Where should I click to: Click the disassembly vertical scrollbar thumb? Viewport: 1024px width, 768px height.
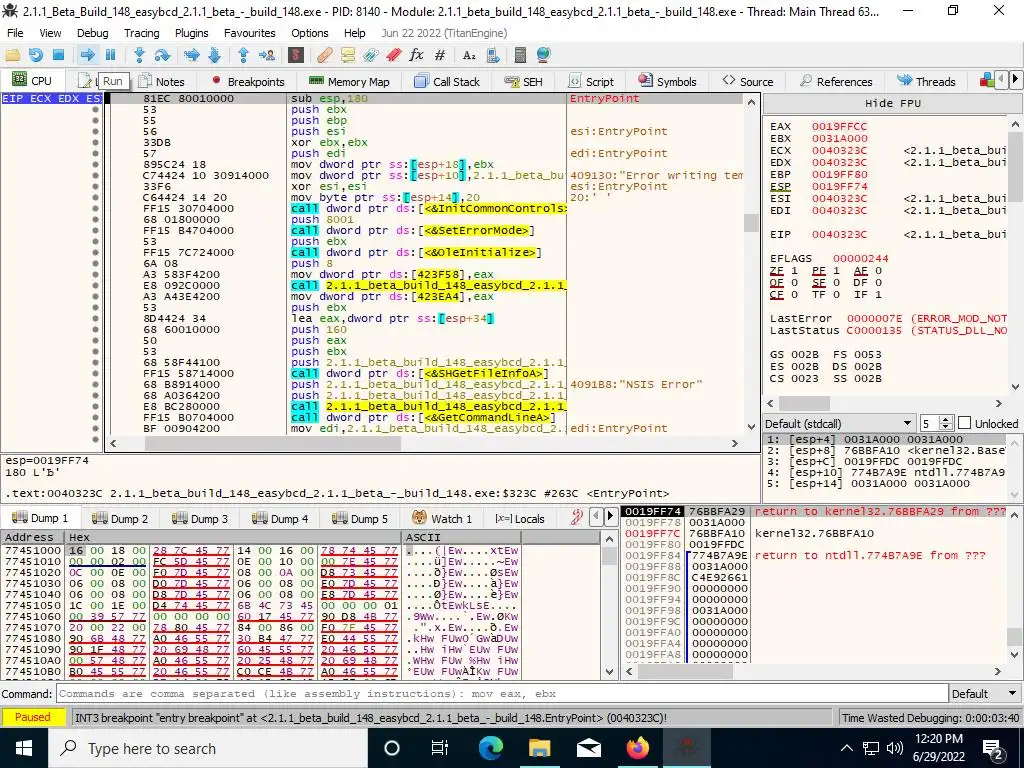(751, 223)
